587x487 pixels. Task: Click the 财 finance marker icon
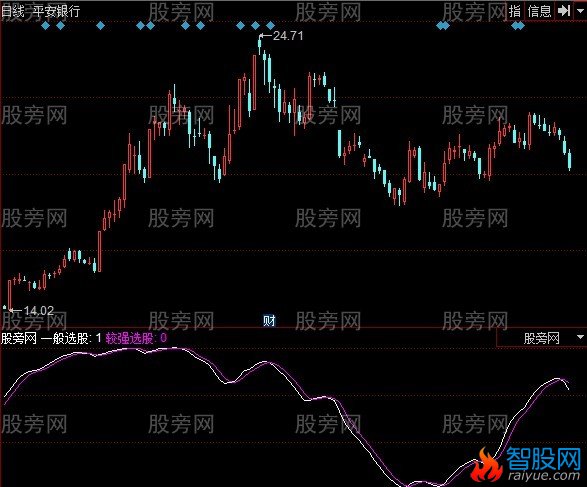coord(269,321)
